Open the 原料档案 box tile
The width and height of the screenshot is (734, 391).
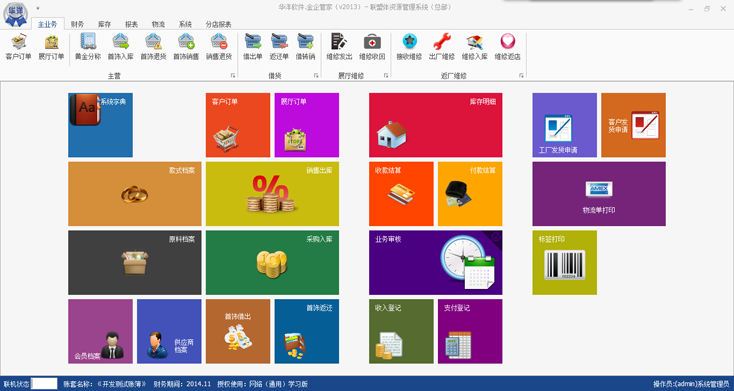point(135,263)
